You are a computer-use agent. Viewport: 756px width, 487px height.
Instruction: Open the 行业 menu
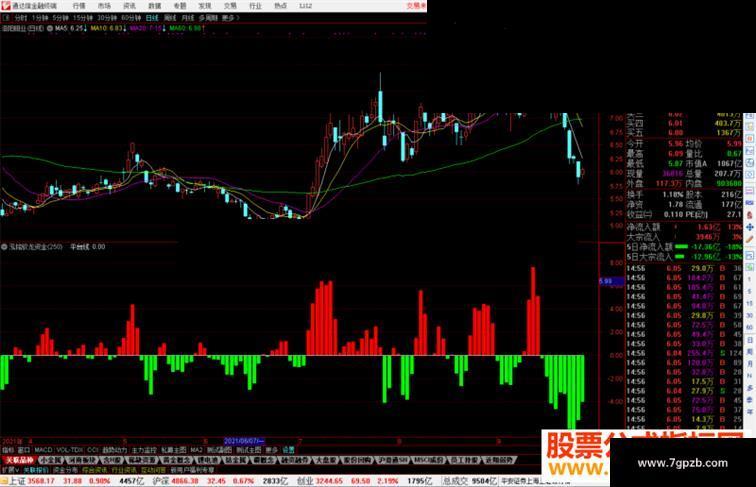pos(255,6)
